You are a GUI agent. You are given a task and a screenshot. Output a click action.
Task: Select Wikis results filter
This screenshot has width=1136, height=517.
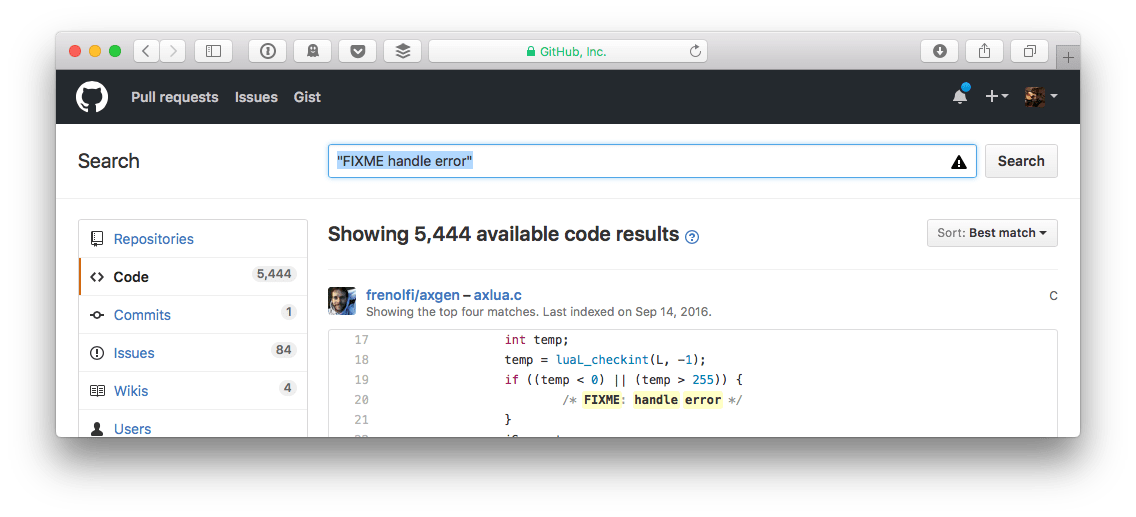[x=193, y=390]
